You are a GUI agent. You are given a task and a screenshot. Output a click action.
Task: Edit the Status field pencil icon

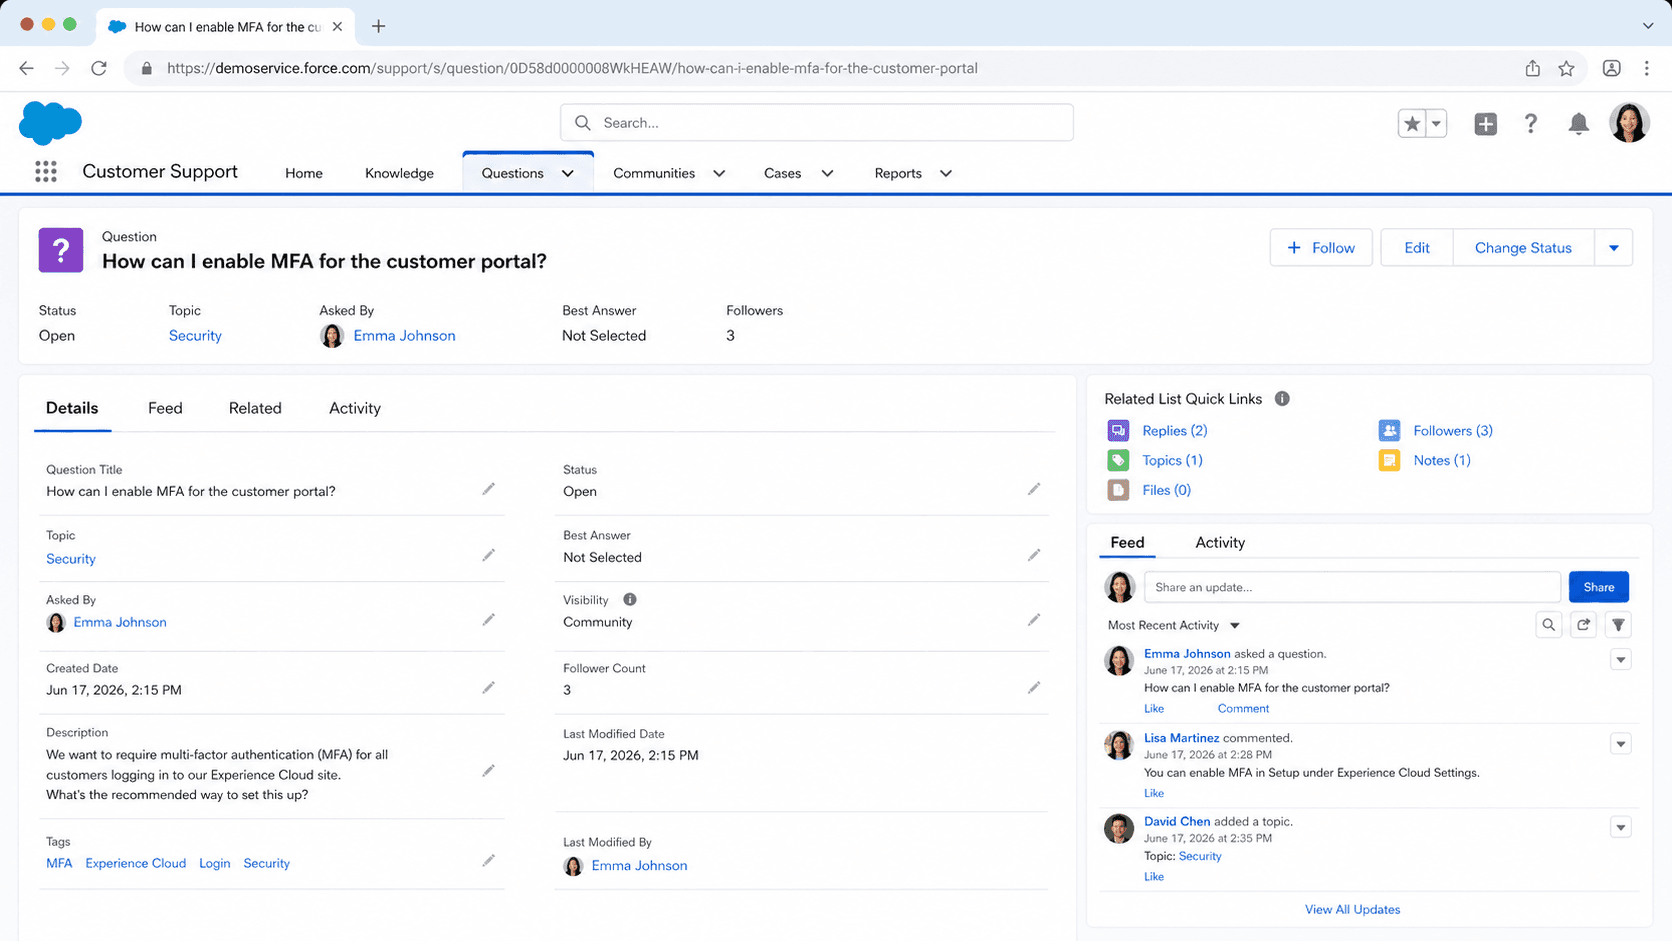(1034, 489)
